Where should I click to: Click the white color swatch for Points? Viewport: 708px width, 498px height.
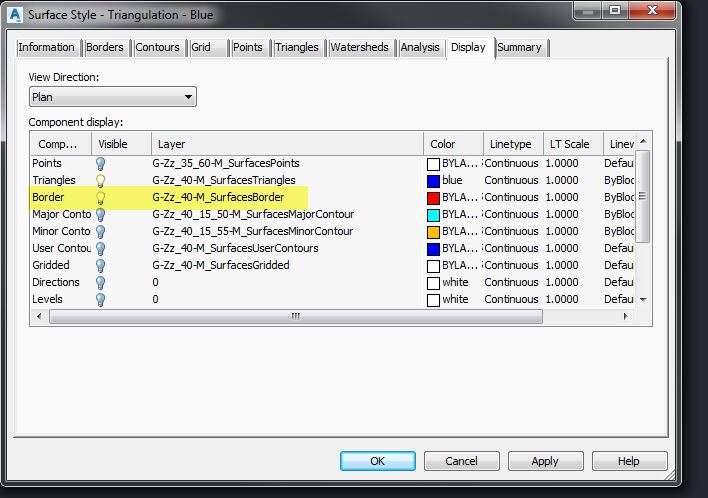(x=433, y=164)
